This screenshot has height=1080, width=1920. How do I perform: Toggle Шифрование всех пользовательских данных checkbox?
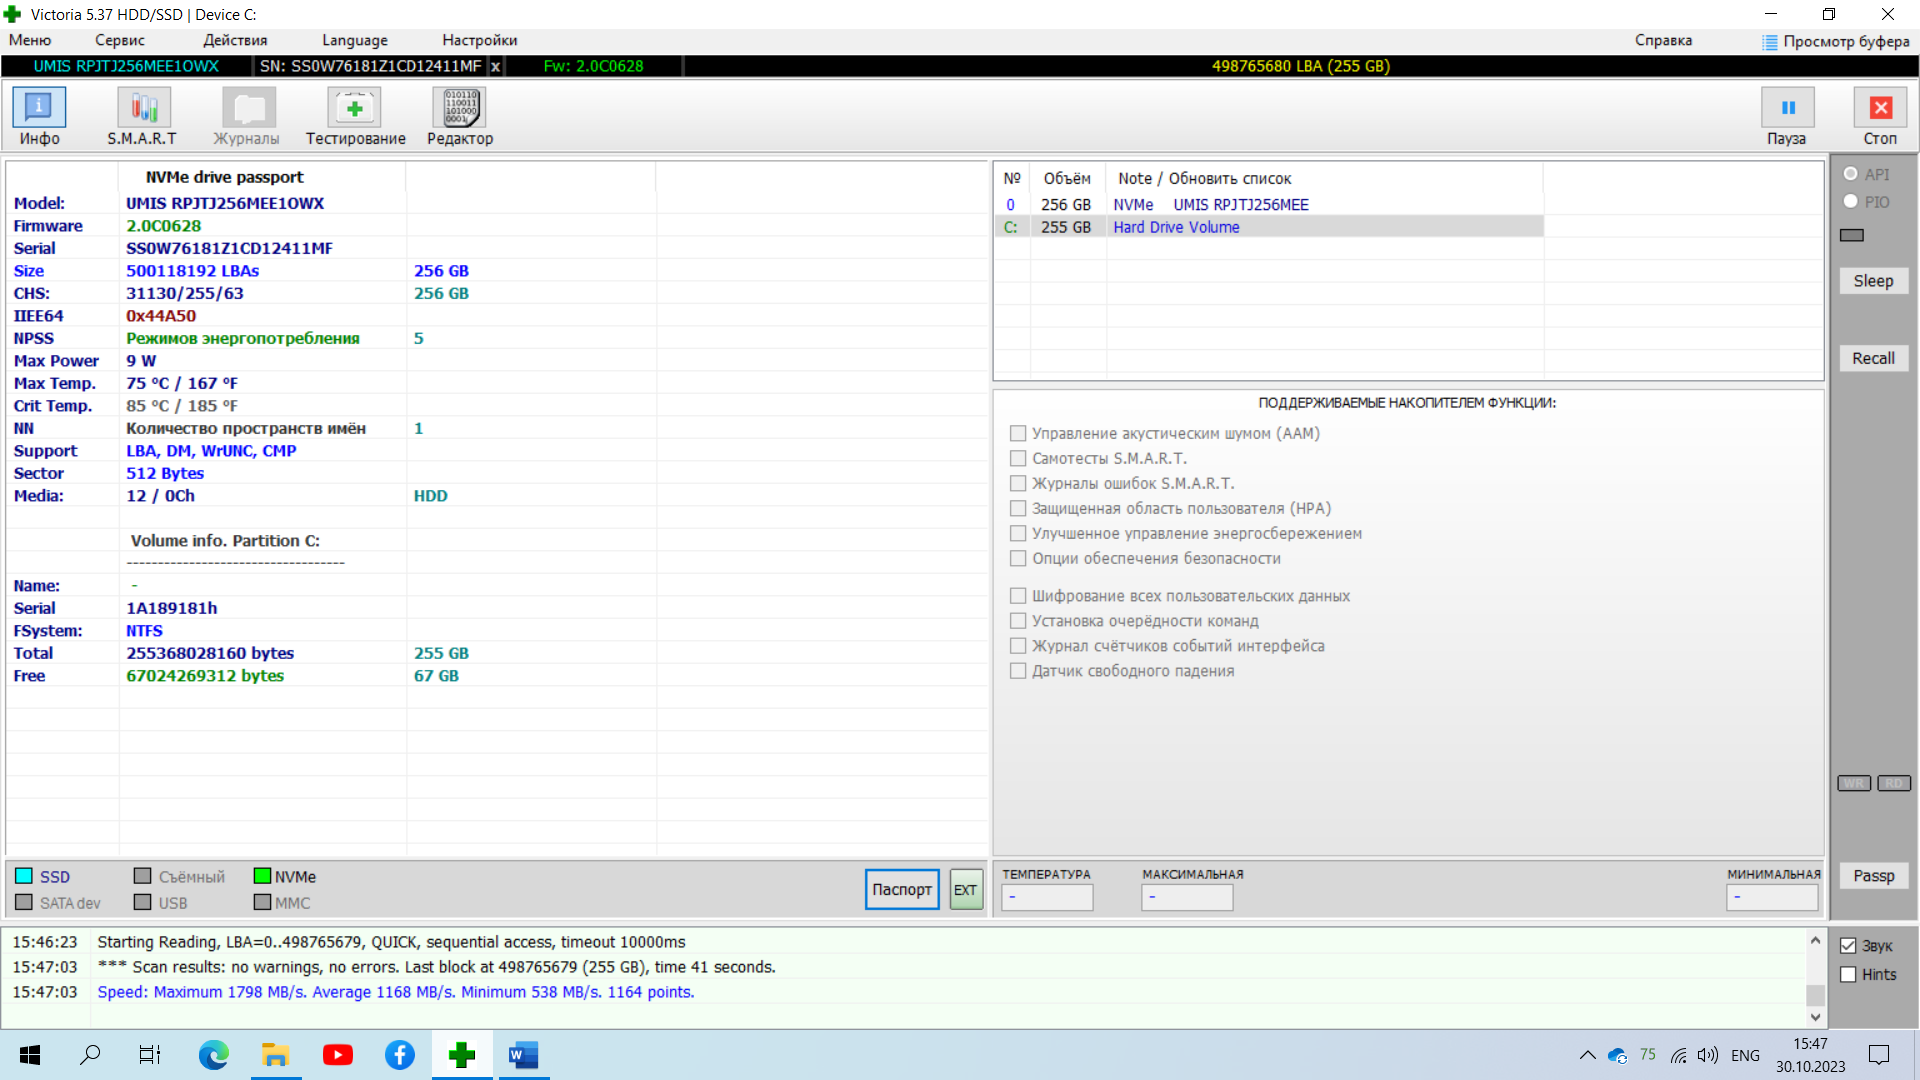click(1018, 596)
